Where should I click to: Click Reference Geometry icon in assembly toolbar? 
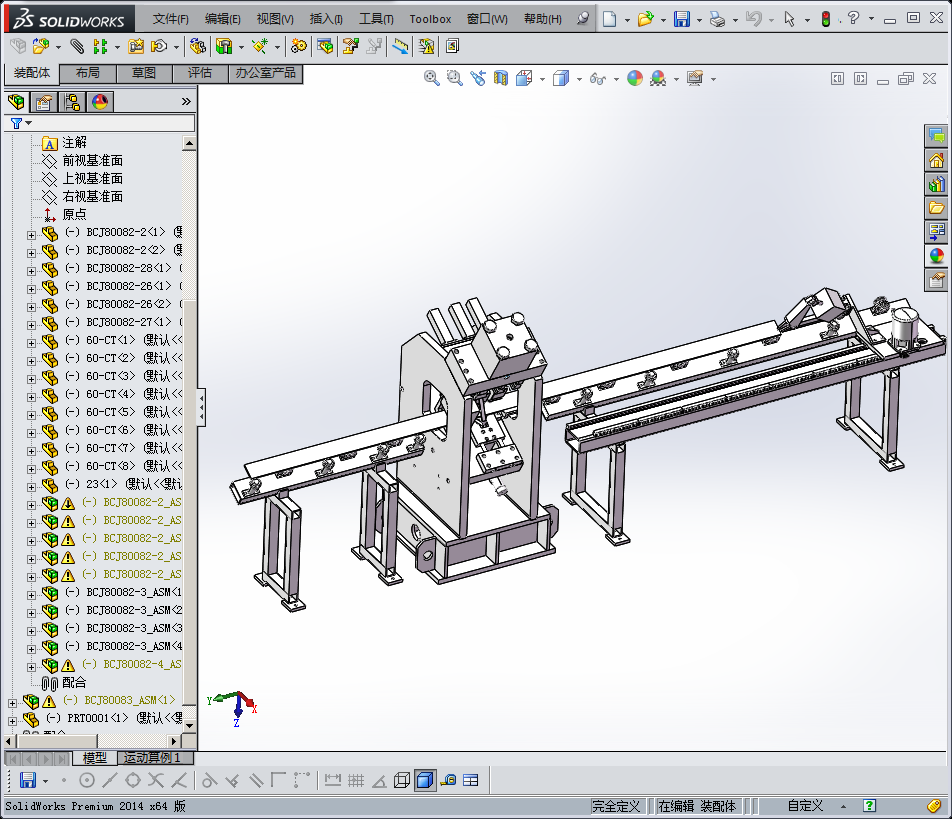(260, 46)
